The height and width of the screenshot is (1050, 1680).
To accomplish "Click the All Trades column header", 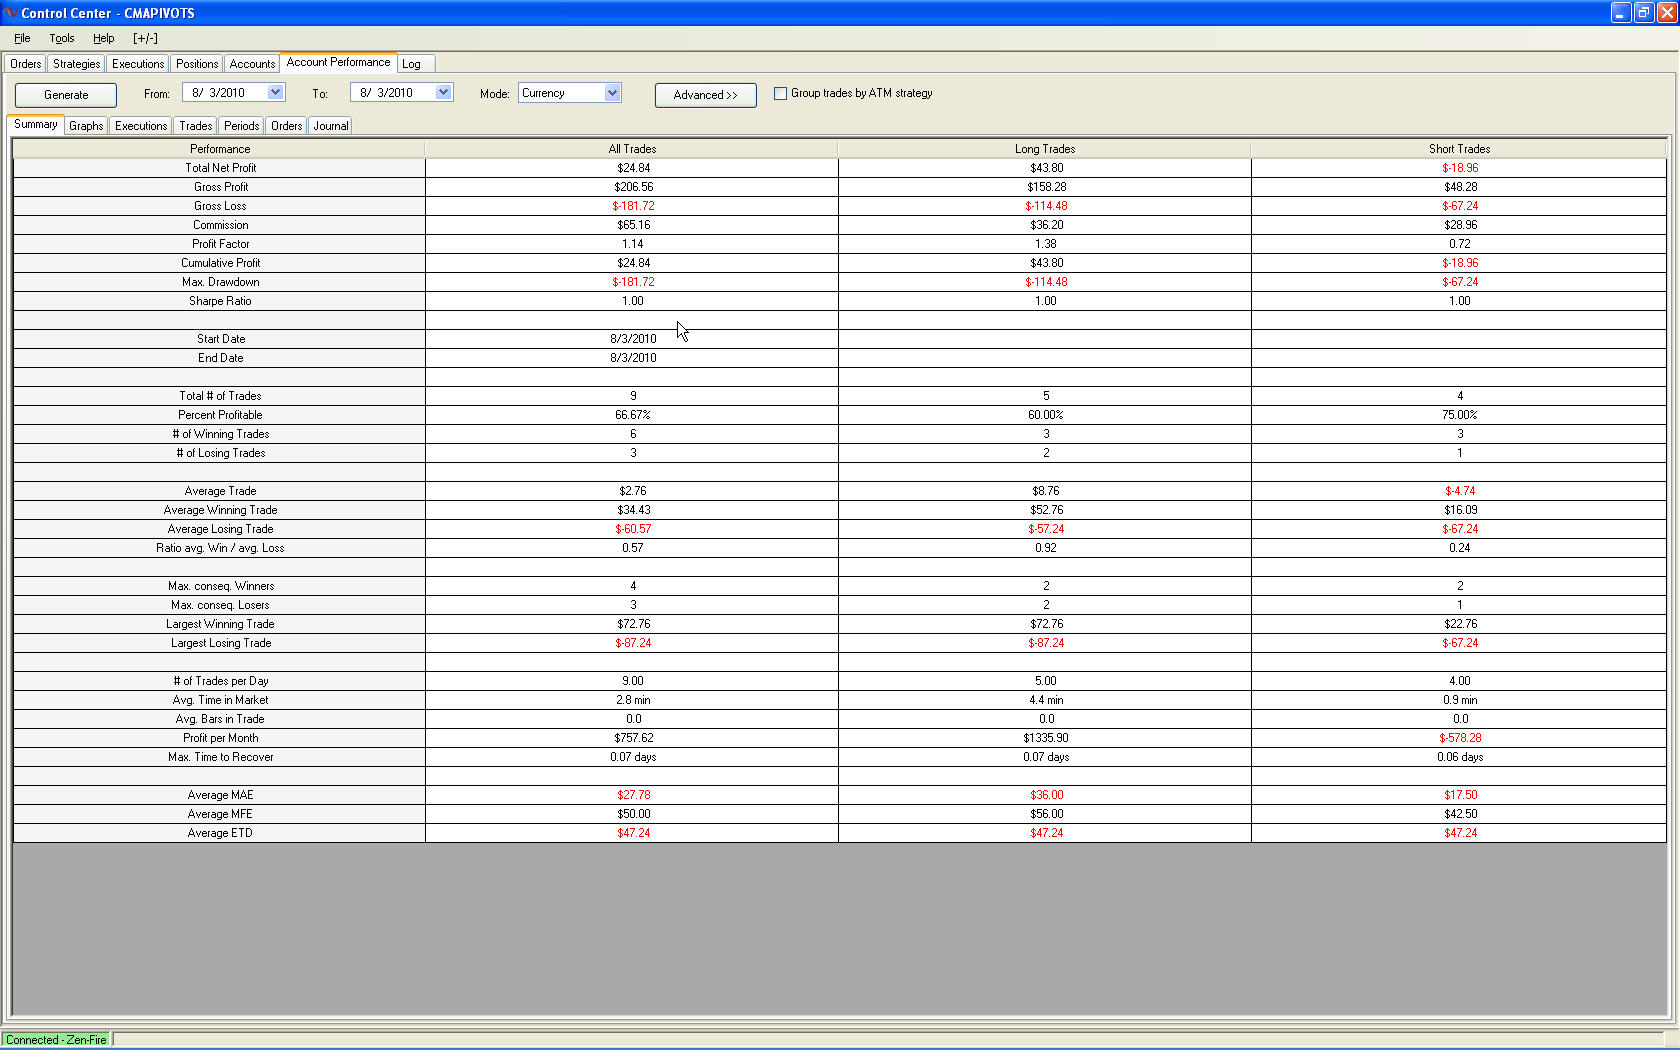I will [x=632, y=149].
